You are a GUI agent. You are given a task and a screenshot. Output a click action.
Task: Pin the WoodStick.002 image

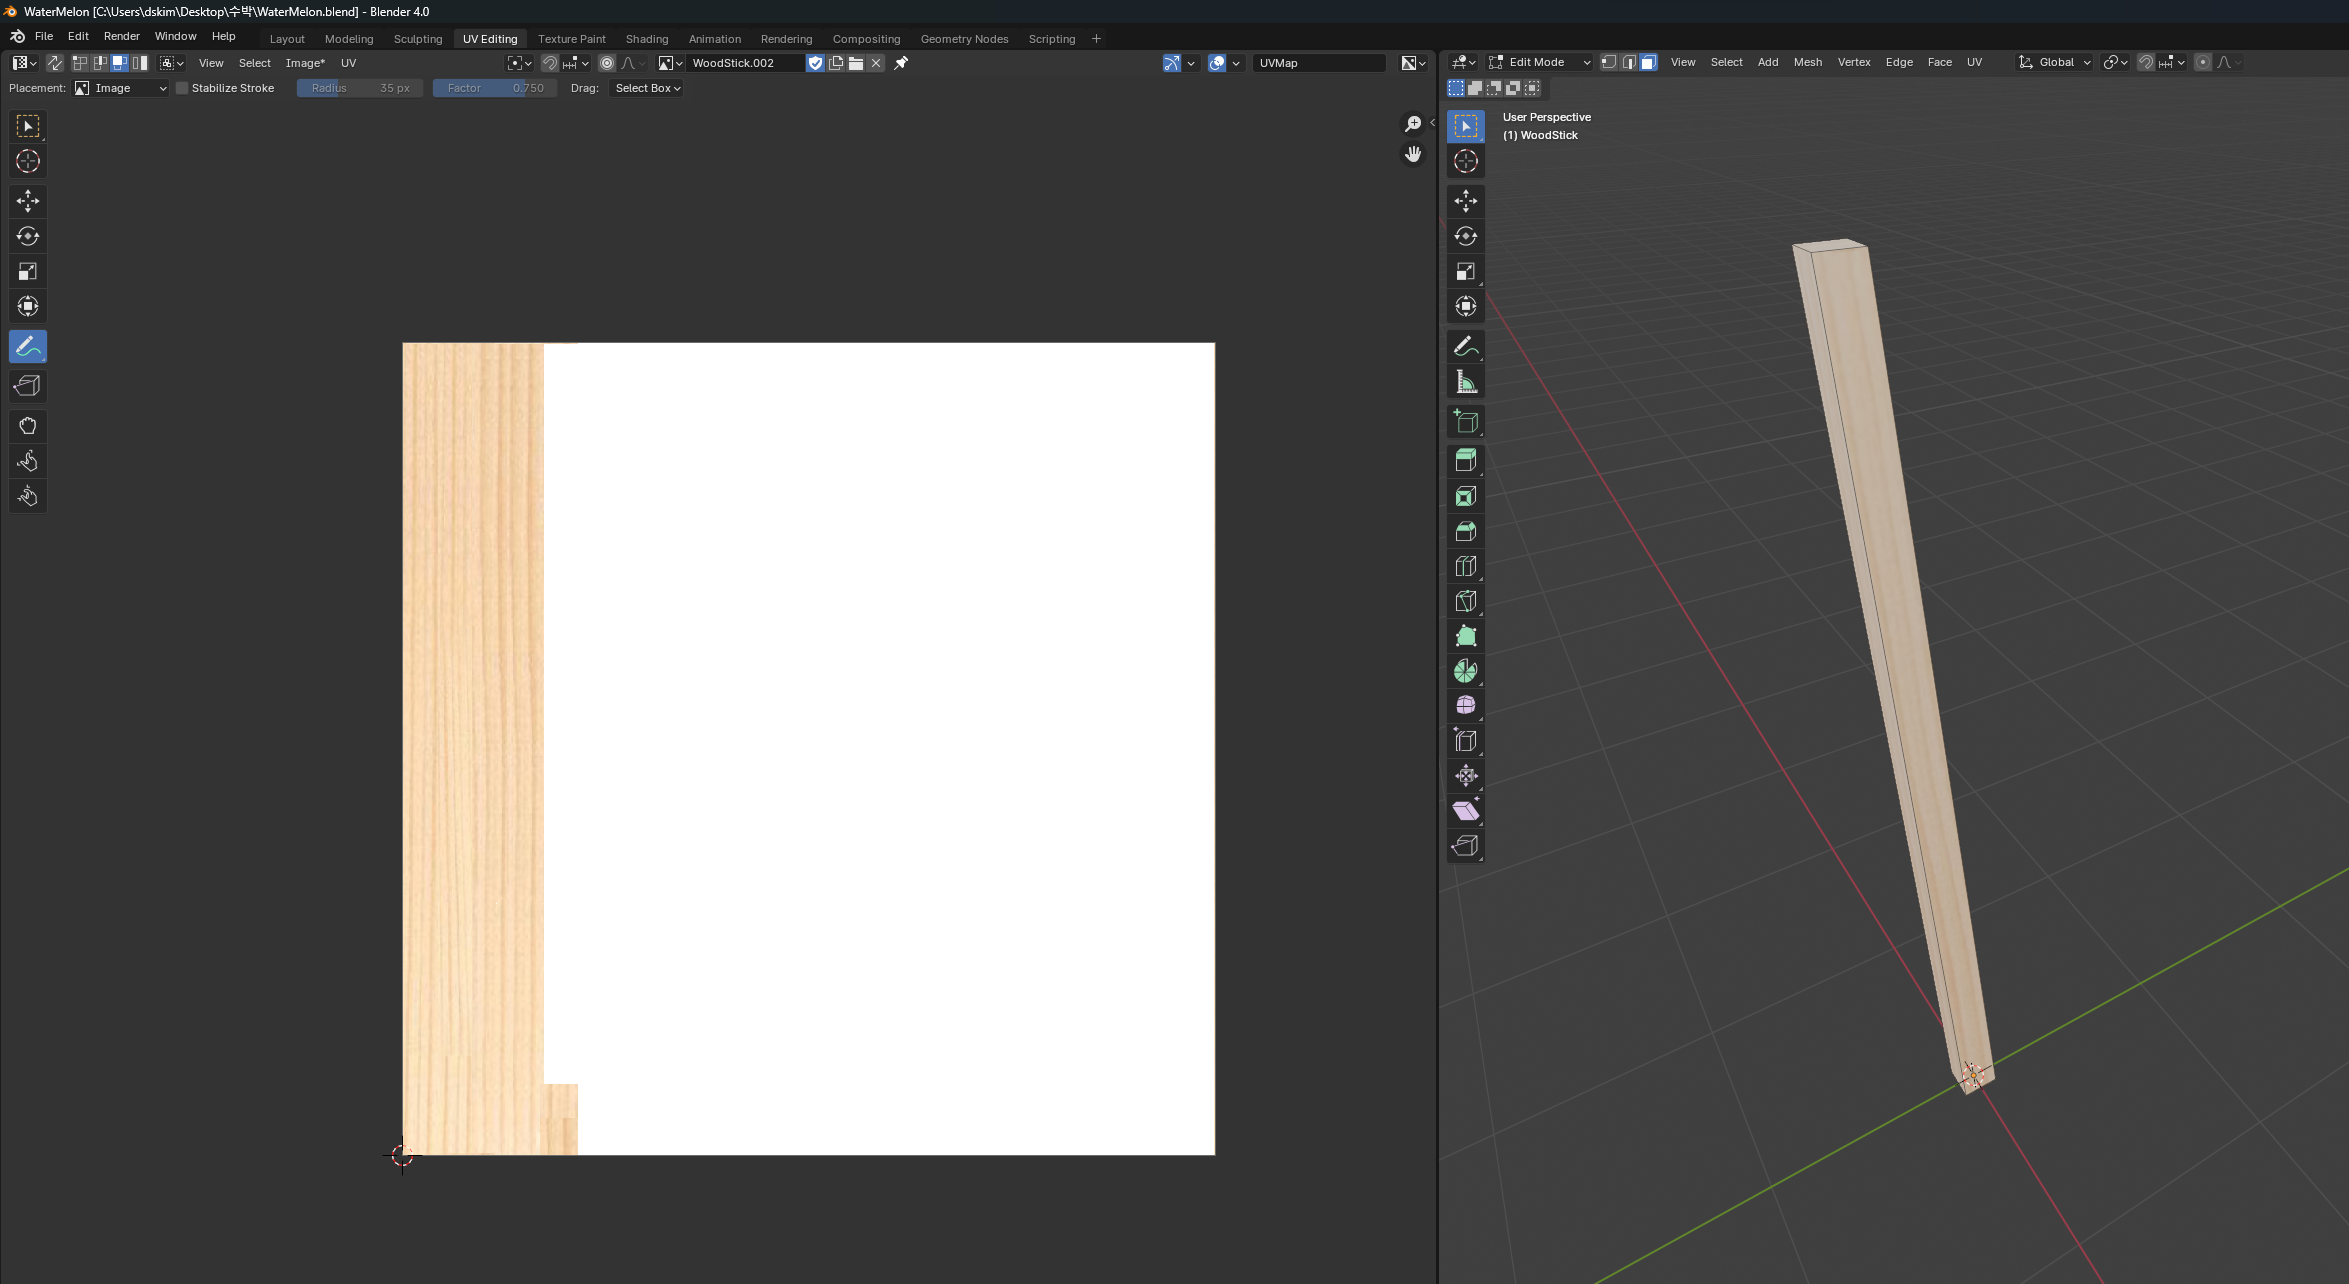(x=901, y=63)
